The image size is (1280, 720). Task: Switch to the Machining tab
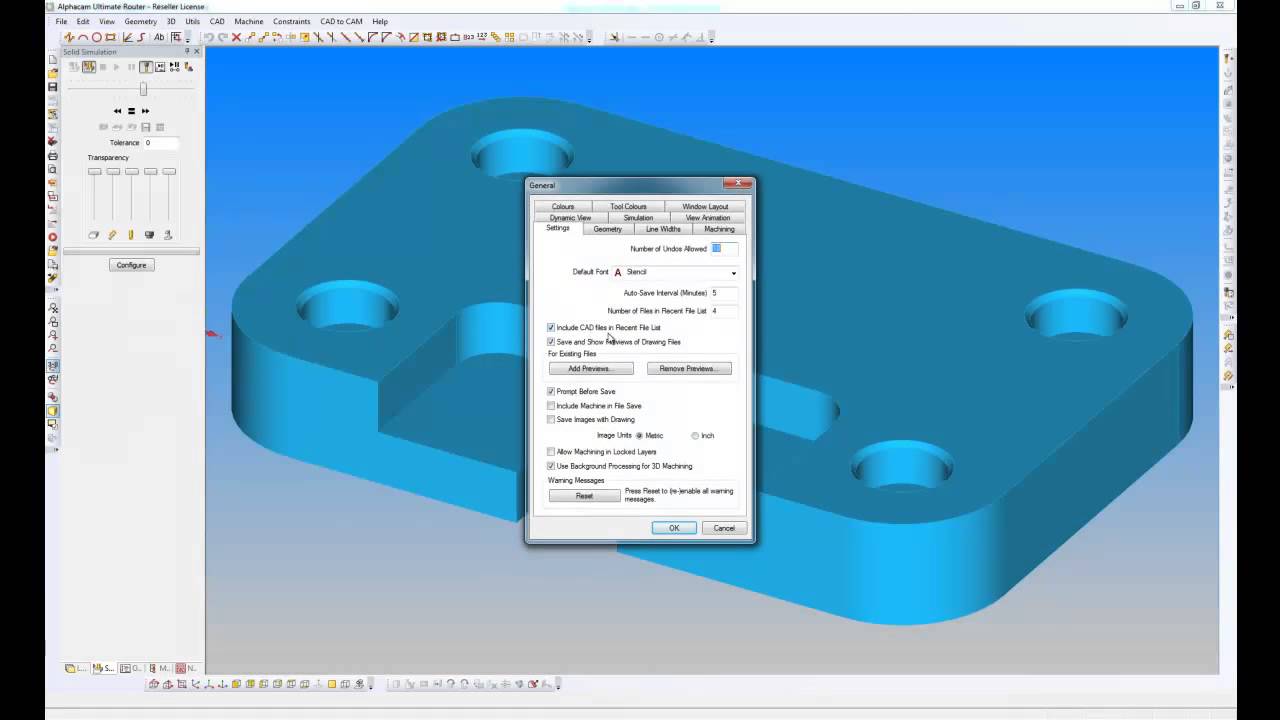pos(719,229)
